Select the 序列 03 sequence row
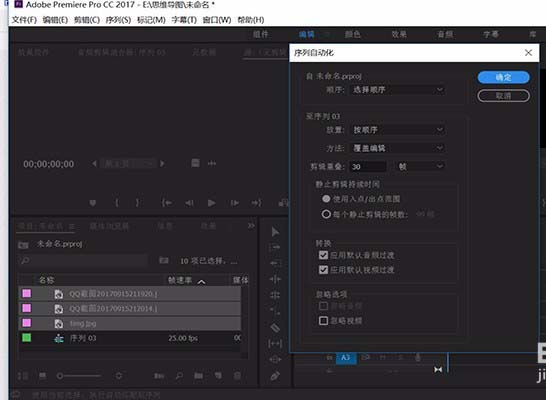The width and height of the screenshot is (546, 400). pos(130,338)
